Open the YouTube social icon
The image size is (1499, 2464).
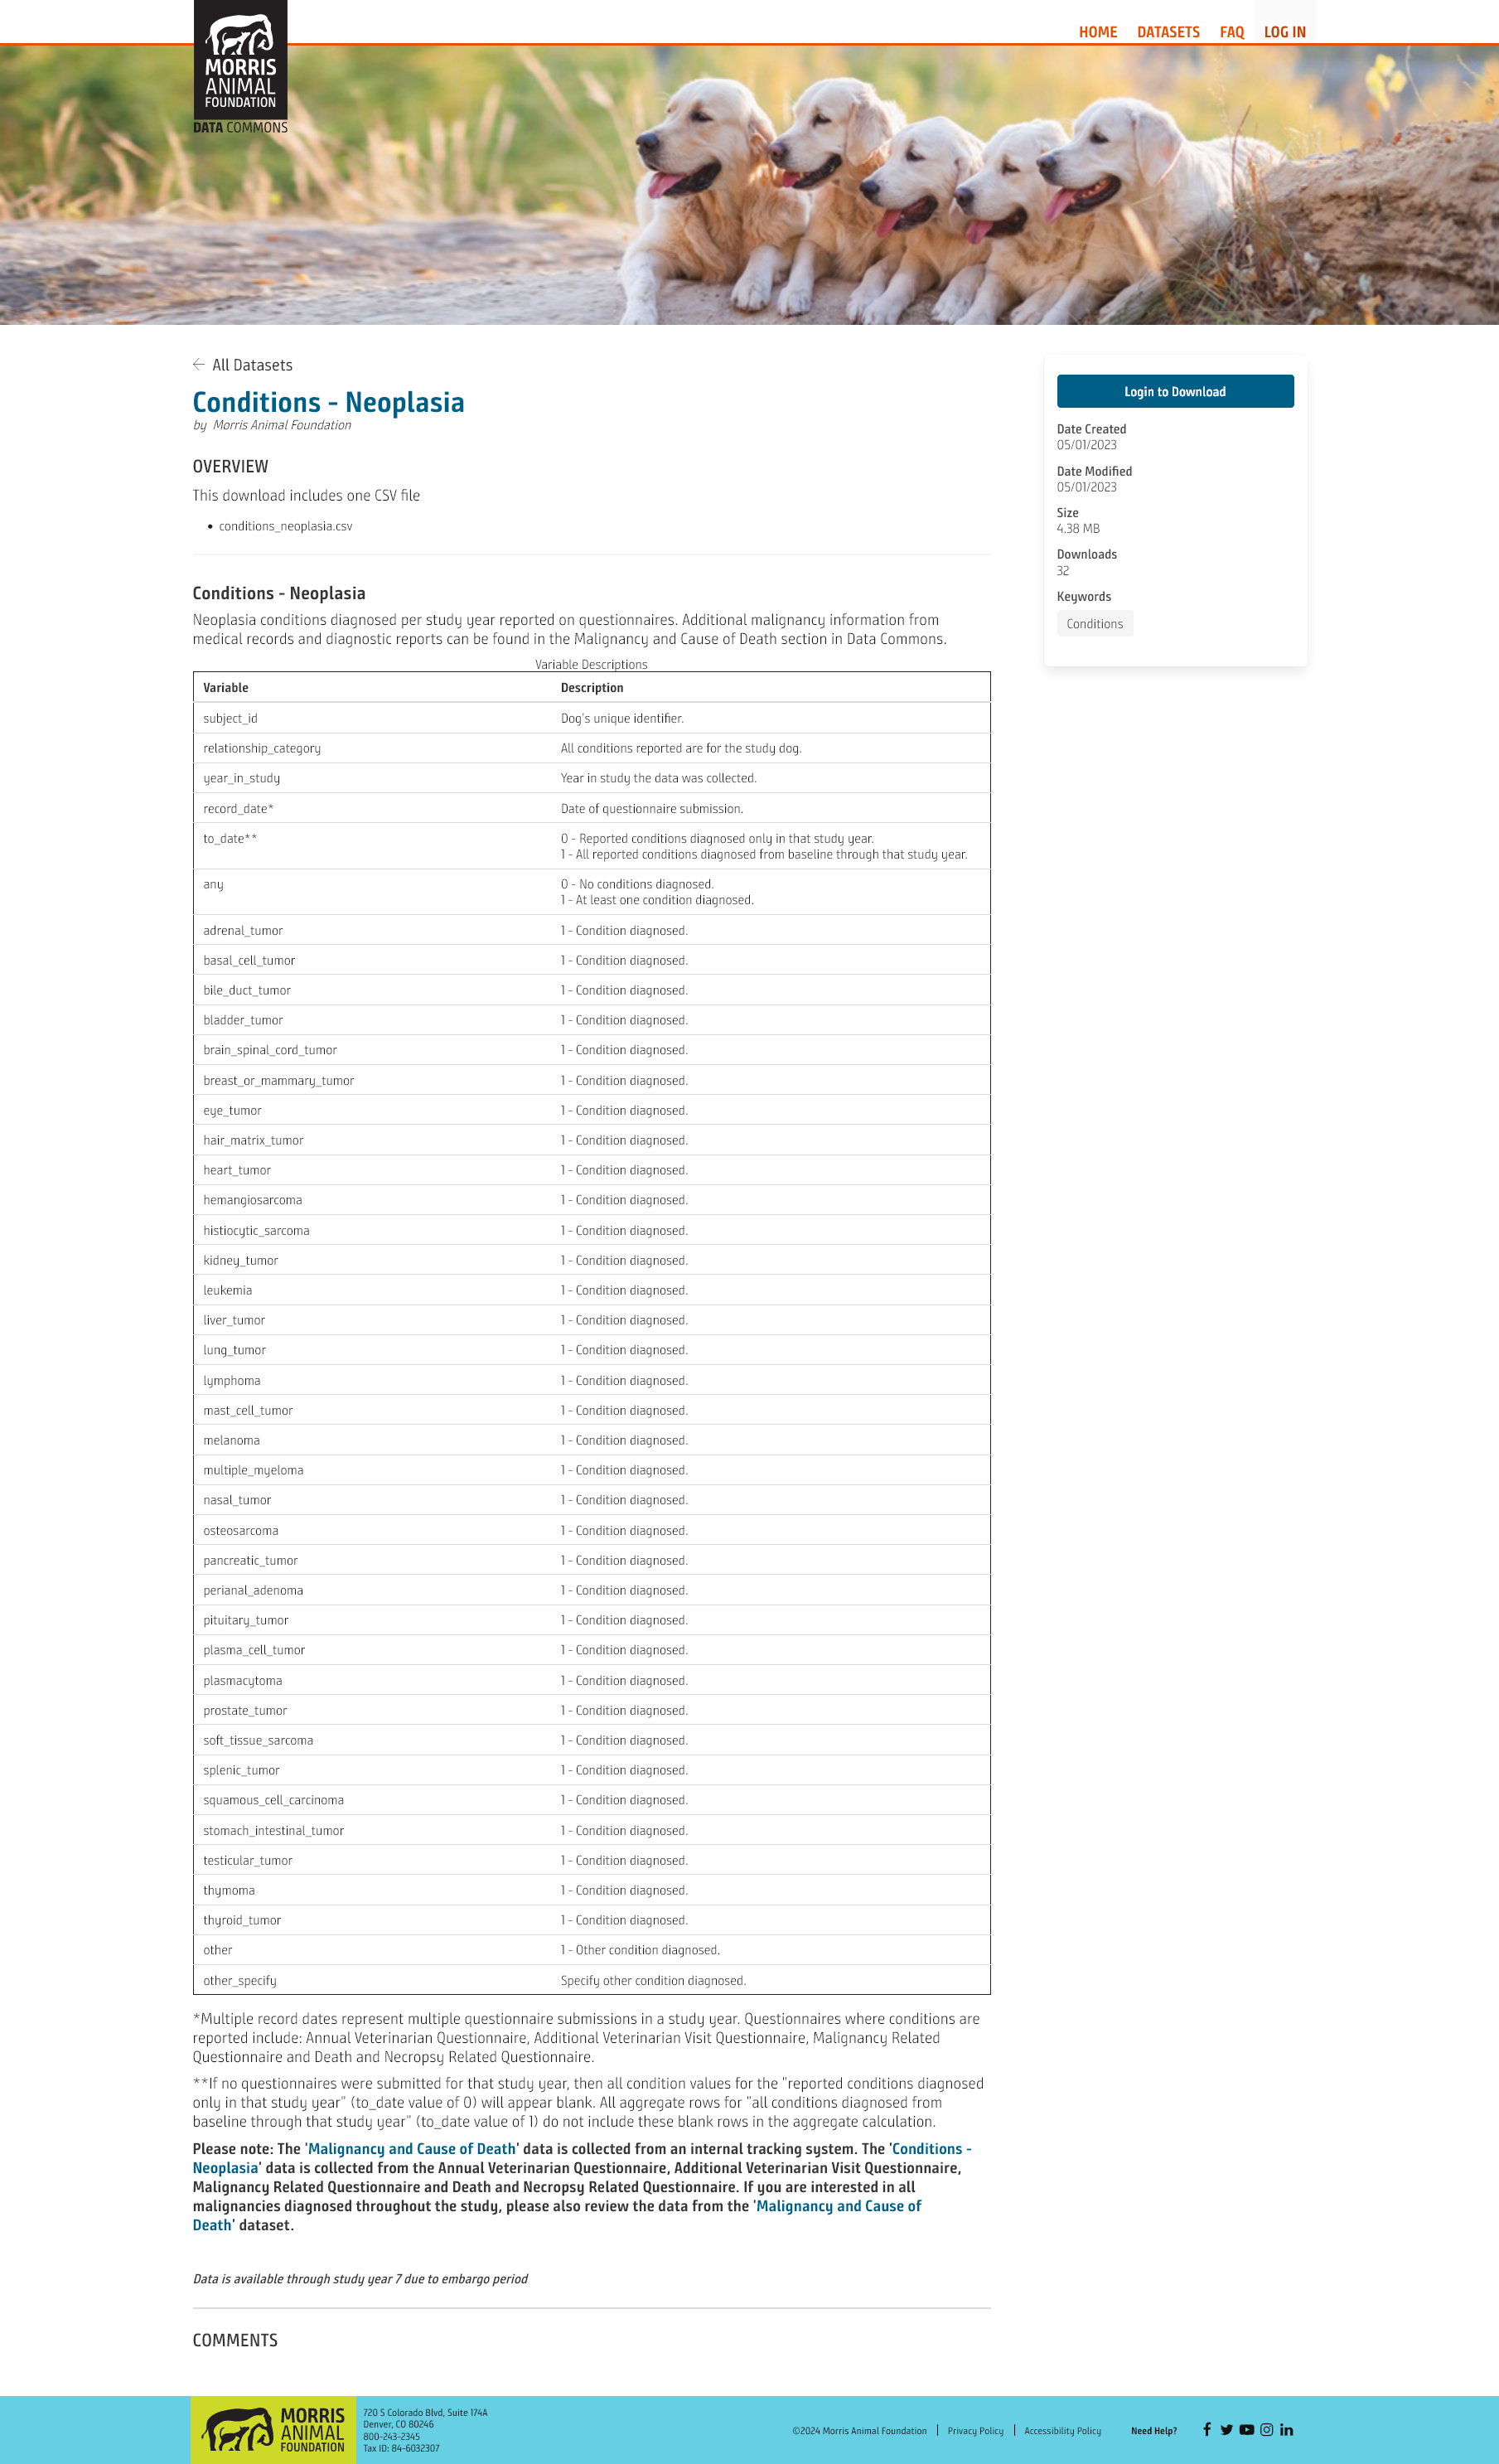(x=1247, y=2429)
